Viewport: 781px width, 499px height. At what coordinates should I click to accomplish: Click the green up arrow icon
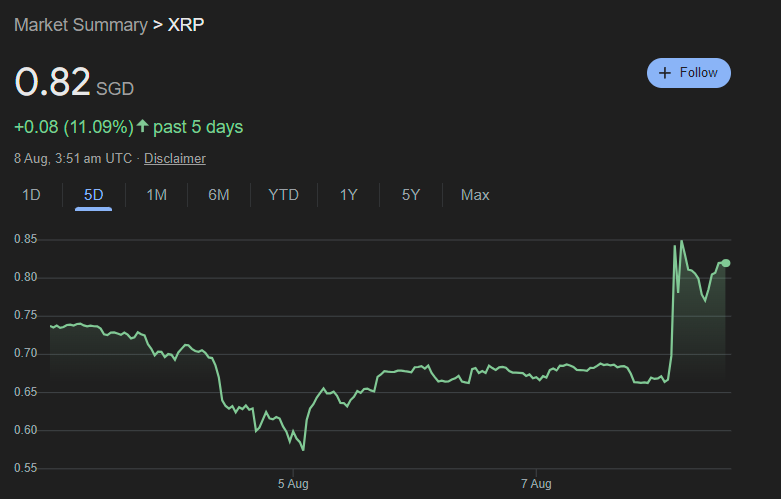[x=142, y=127]
